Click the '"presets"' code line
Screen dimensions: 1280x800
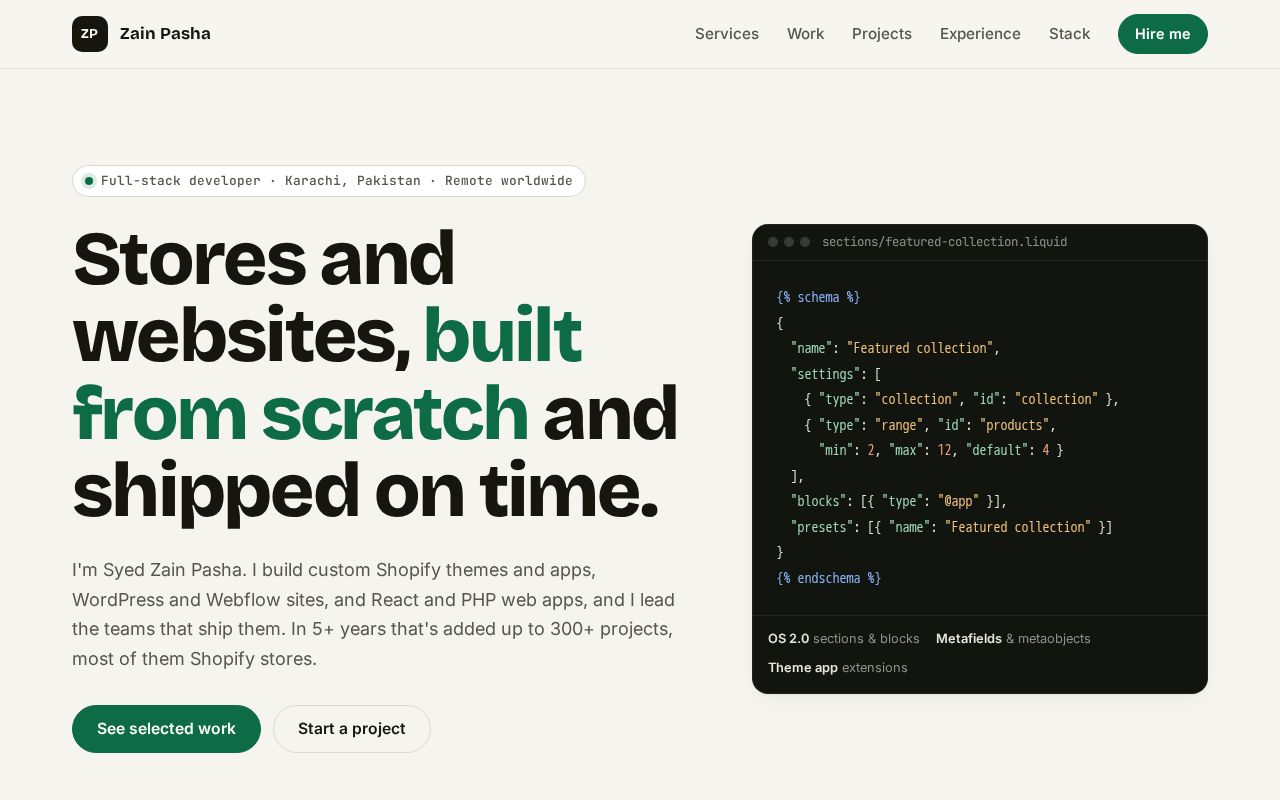coord(951,527)
